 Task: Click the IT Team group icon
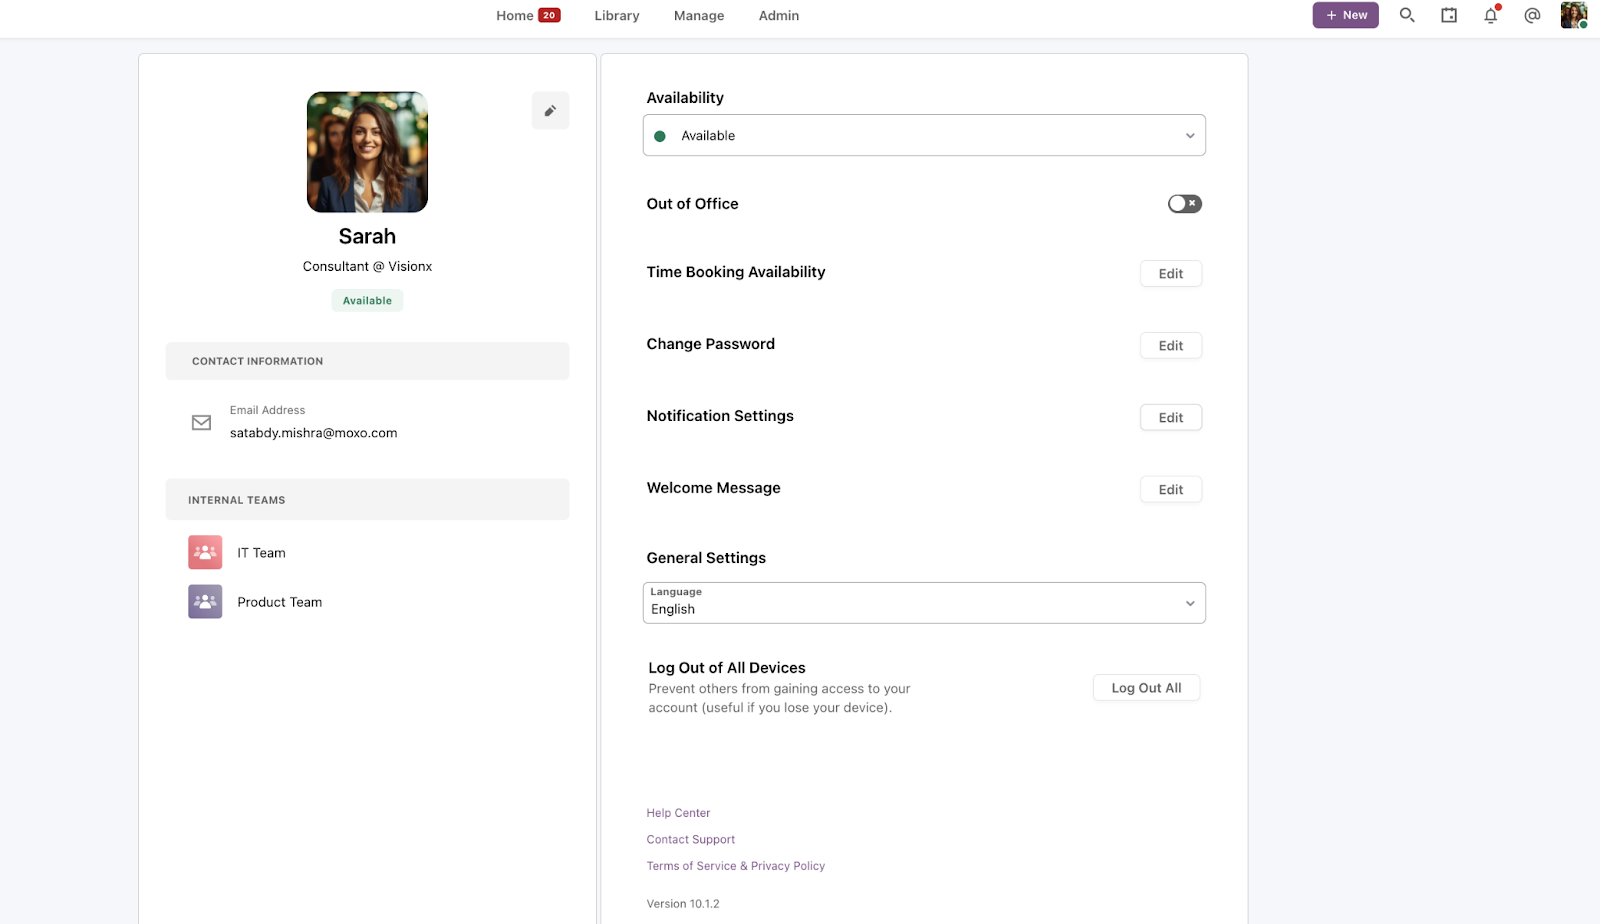[204, 551]
